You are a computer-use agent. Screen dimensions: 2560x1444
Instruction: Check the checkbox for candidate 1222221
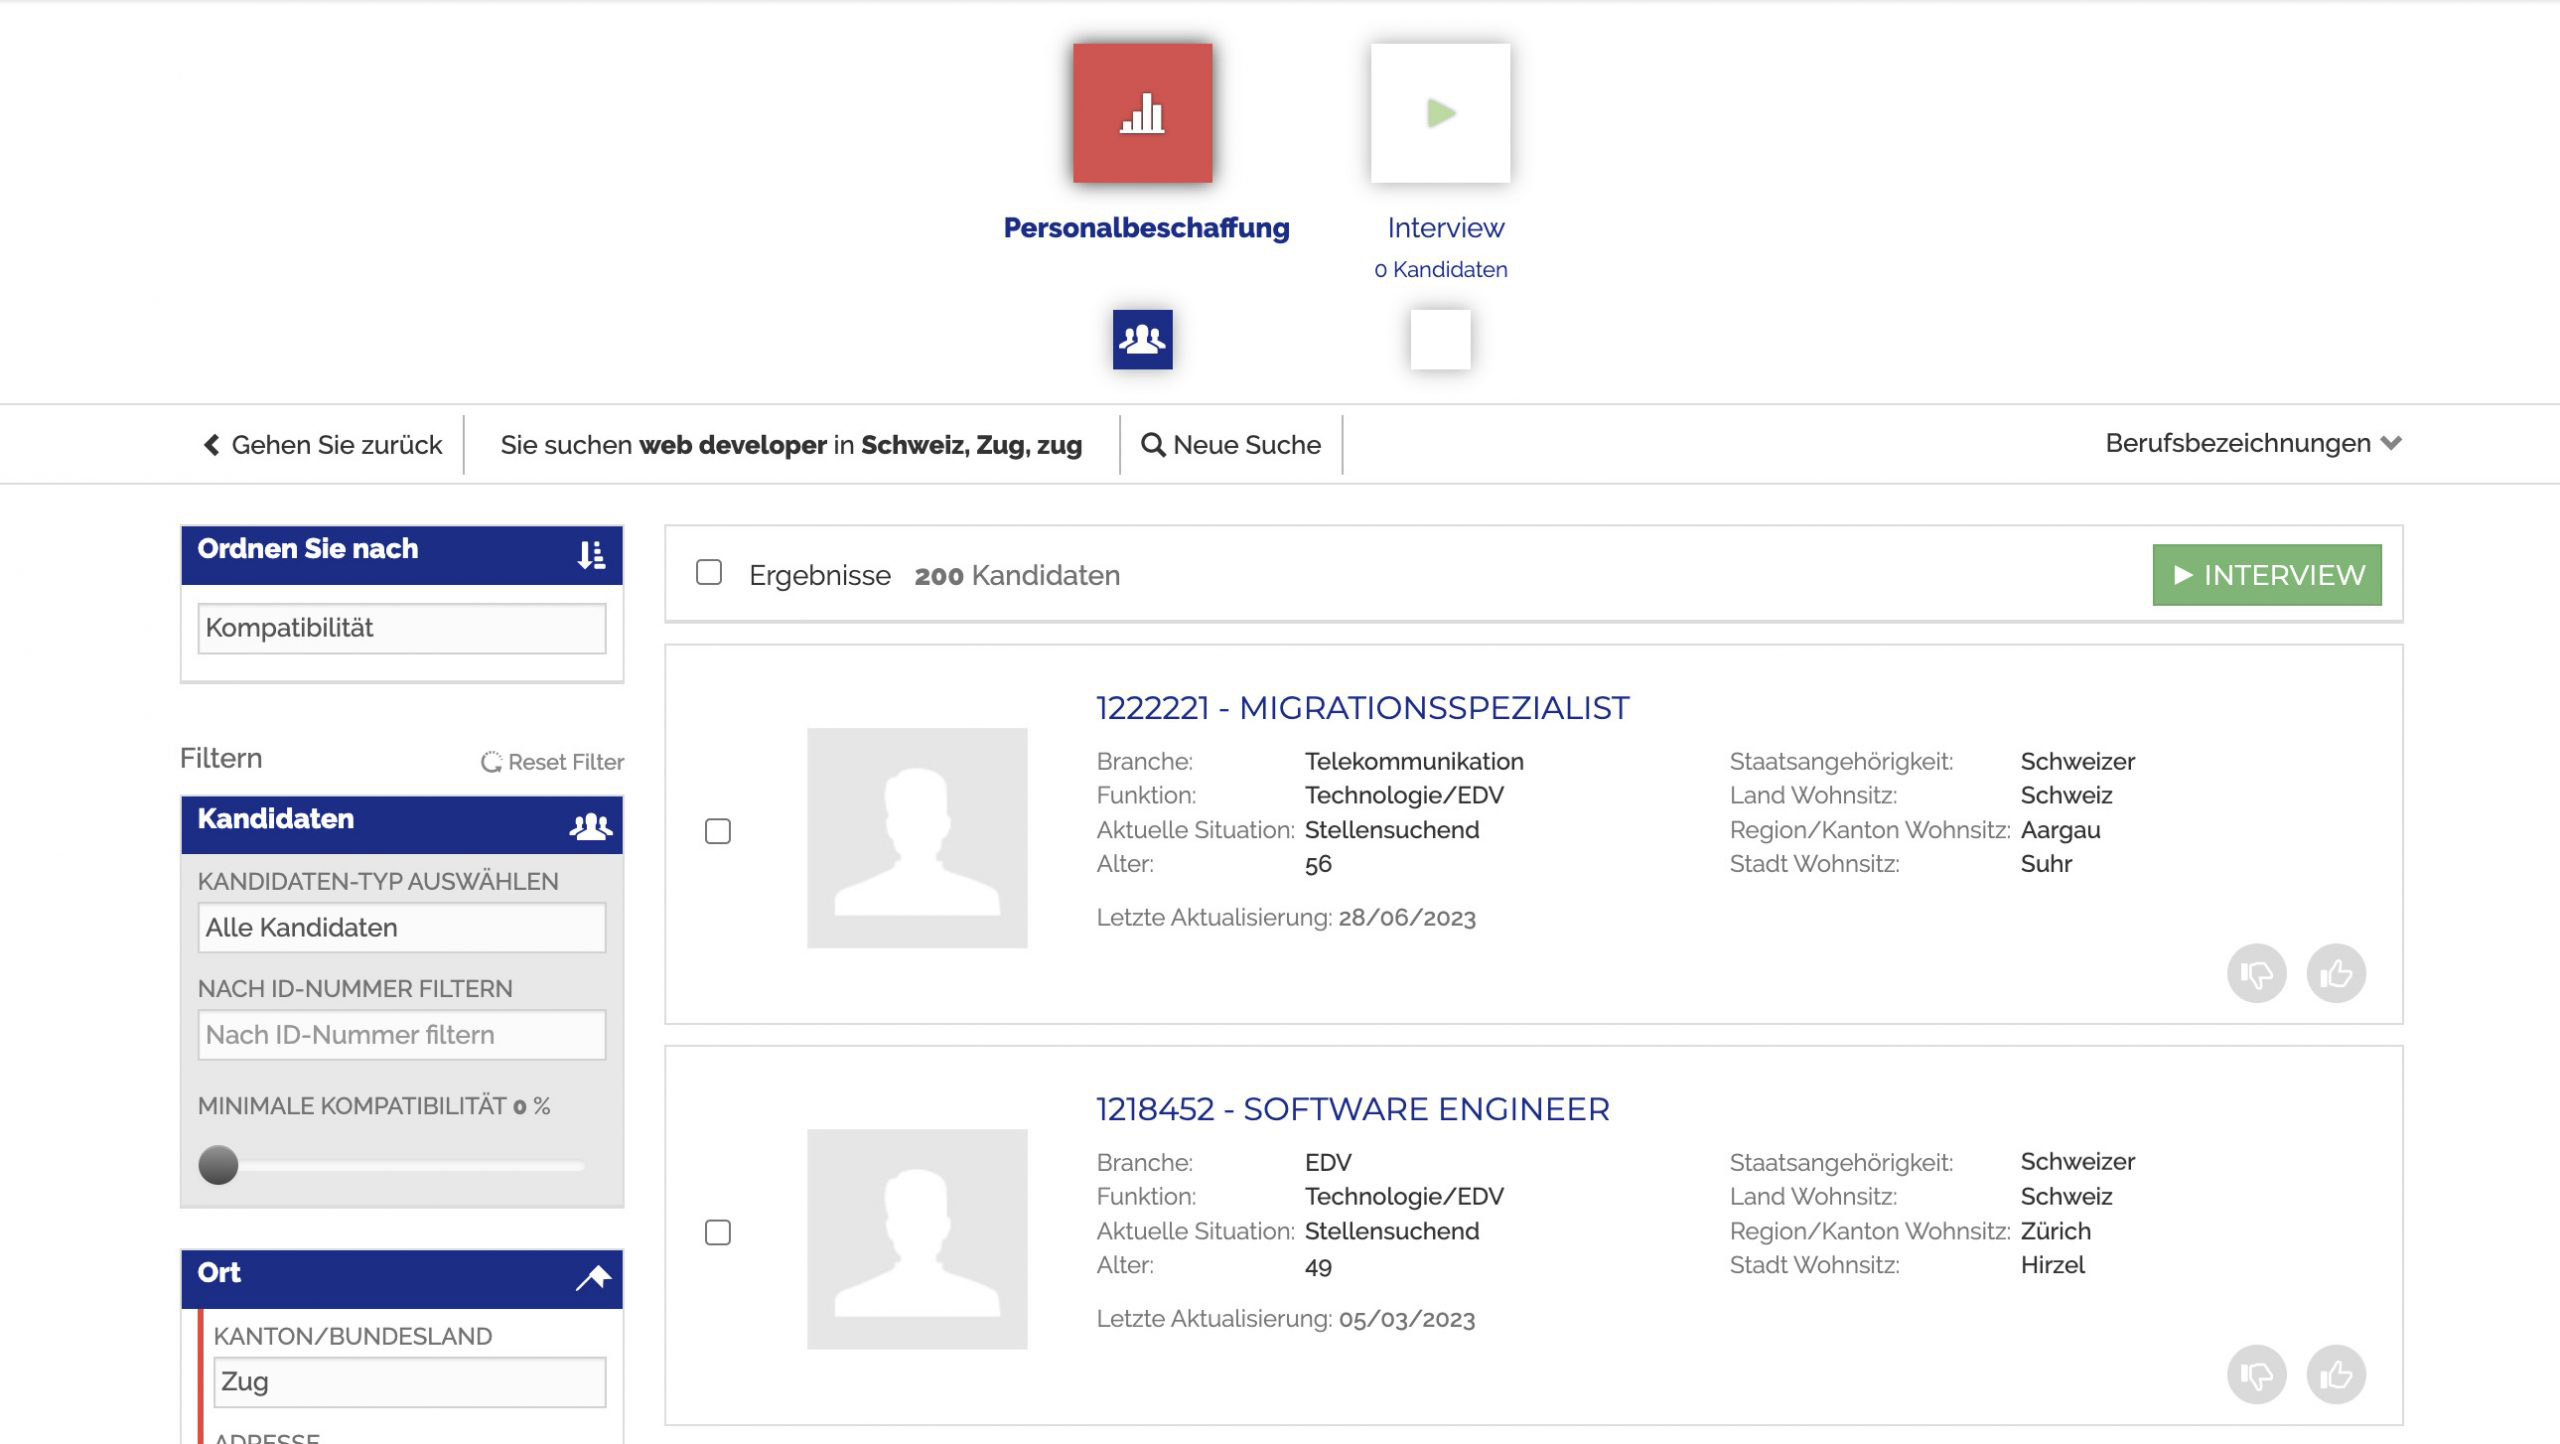716,830
